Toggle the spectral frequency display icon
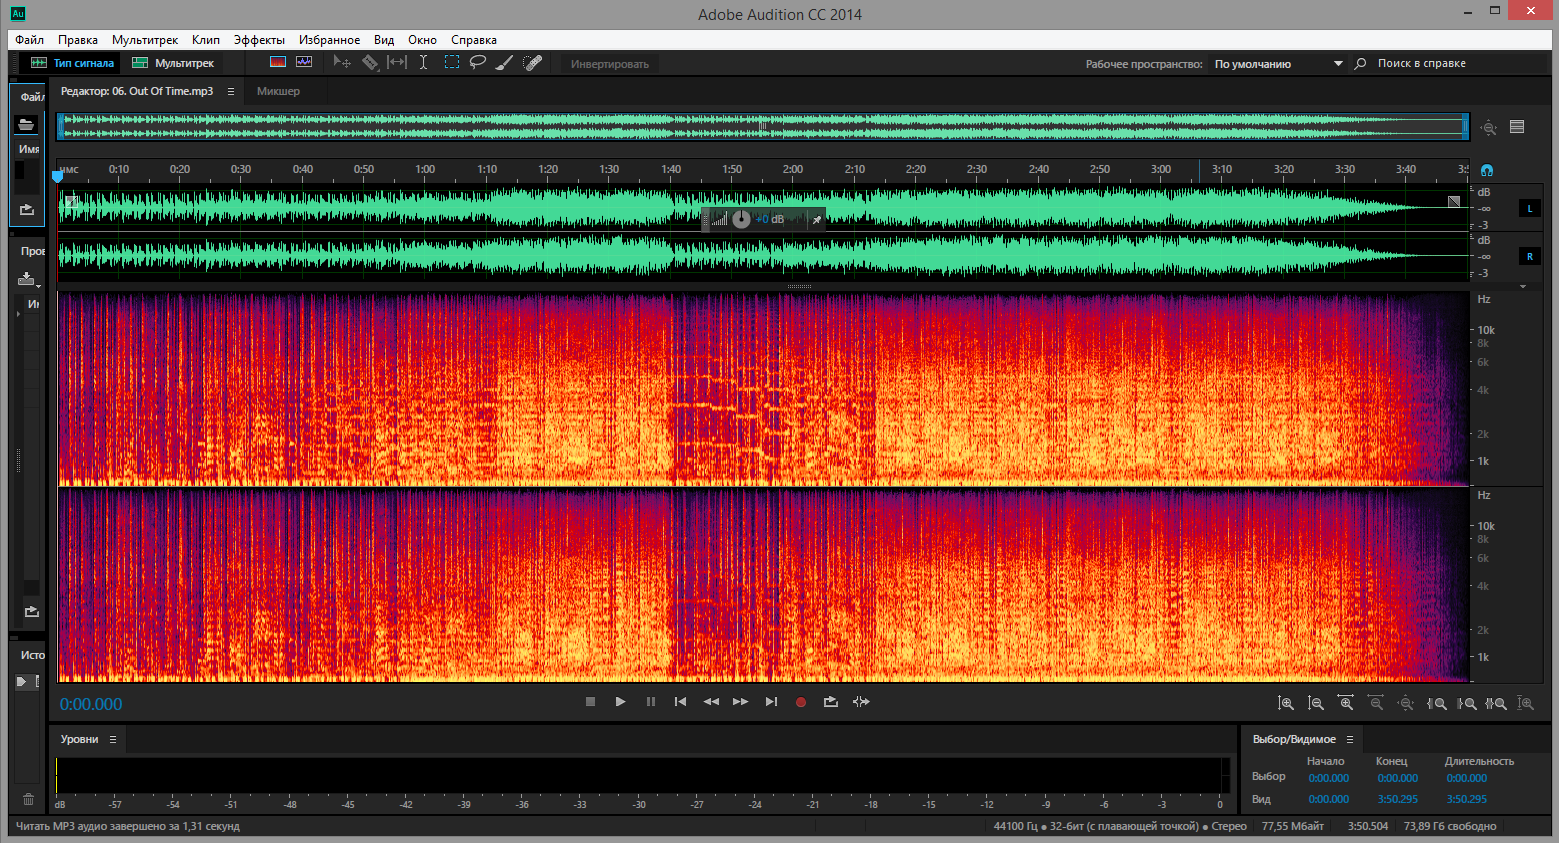The image size is (1559, 843). pos(278,62)
